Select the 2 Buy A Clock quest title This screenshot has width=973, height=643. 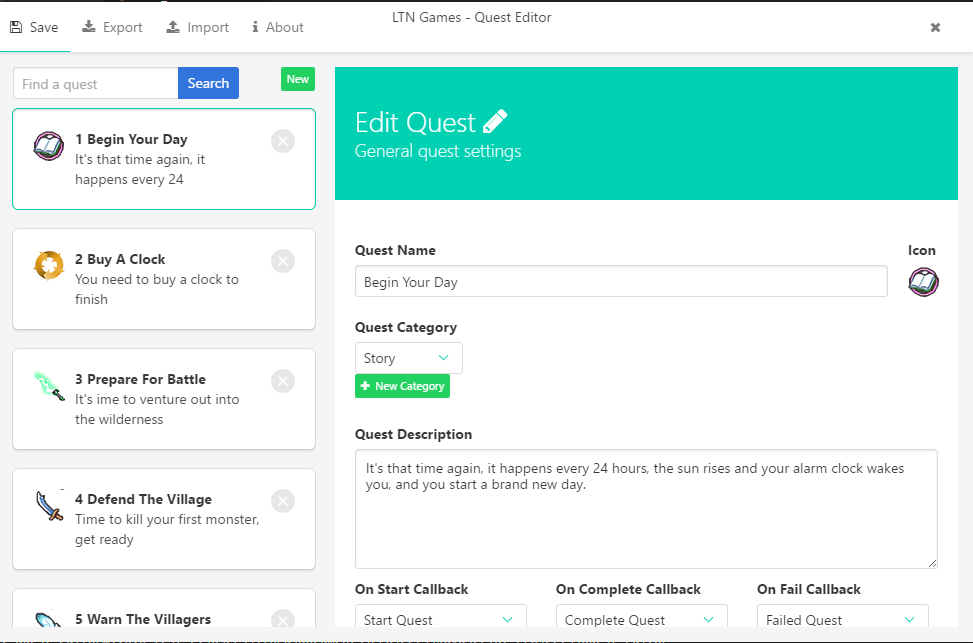click(120, 259)
